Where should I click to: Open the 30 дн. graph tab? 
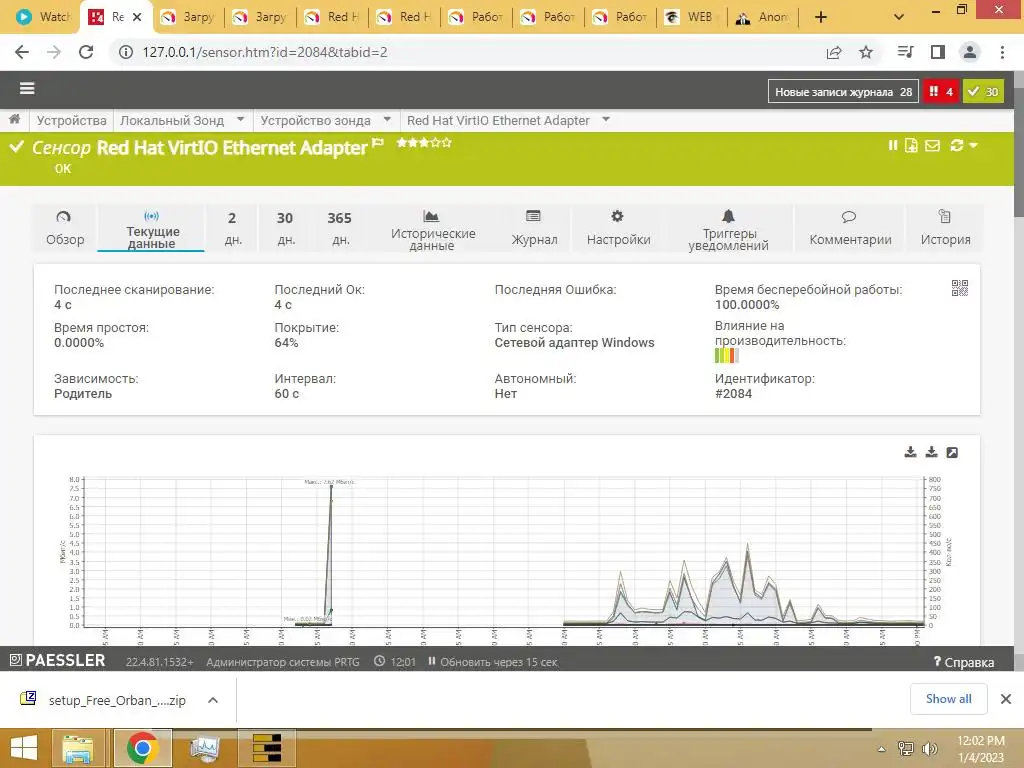pos(285,228)
